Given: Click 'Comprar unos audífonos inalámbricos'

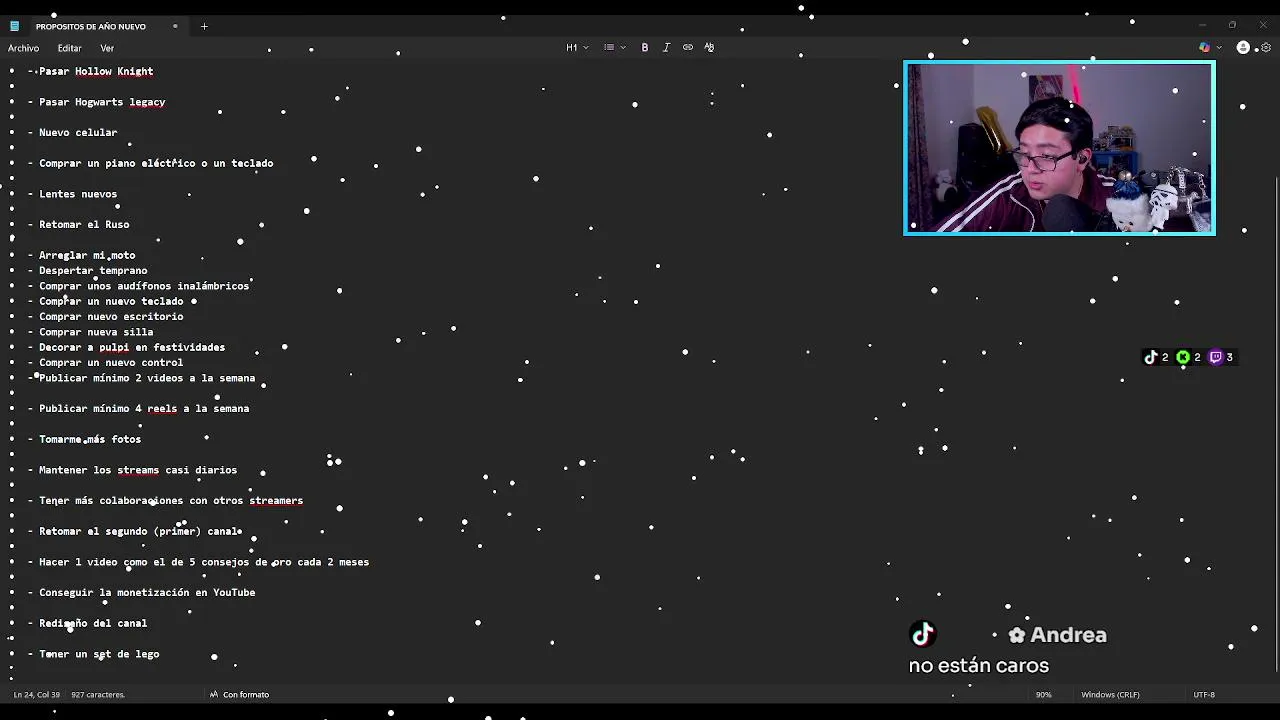Looking at the screenshot, I should pos(144,286).
